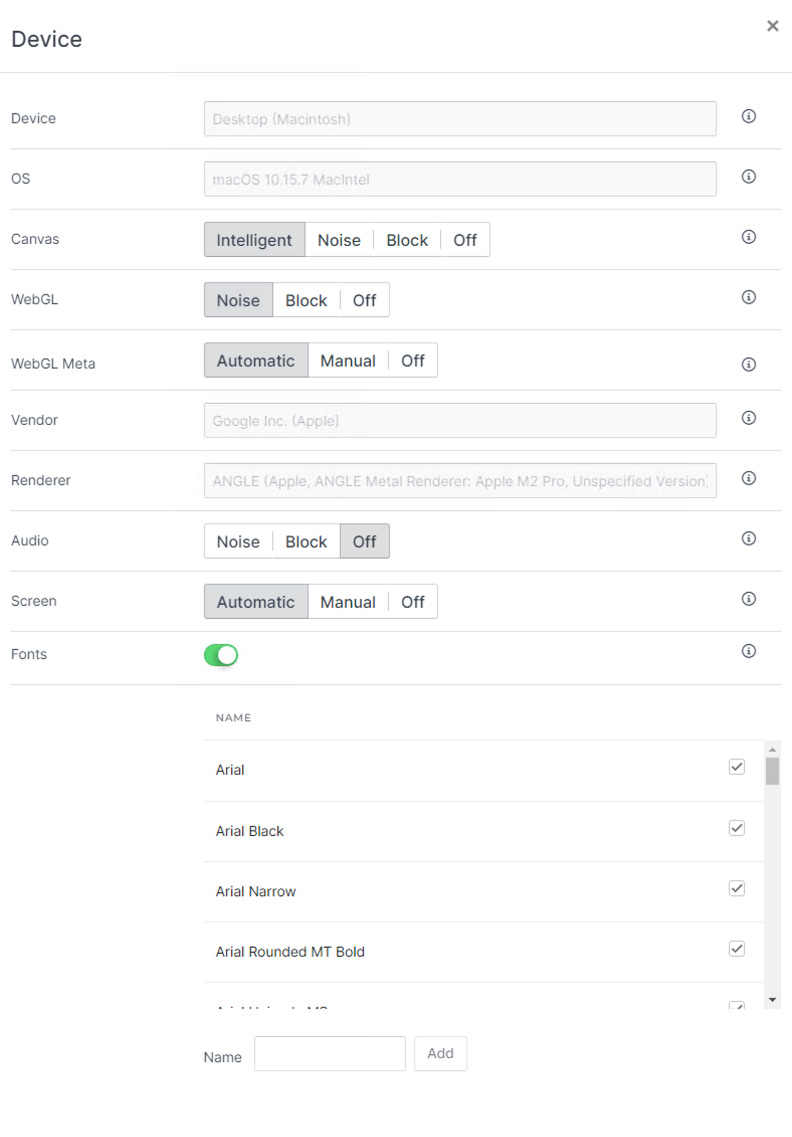This screenshot has width=792, height=1137.
Task: Click the Vendor field Google Inc. (Apple)
Action: tap(460, 421)
